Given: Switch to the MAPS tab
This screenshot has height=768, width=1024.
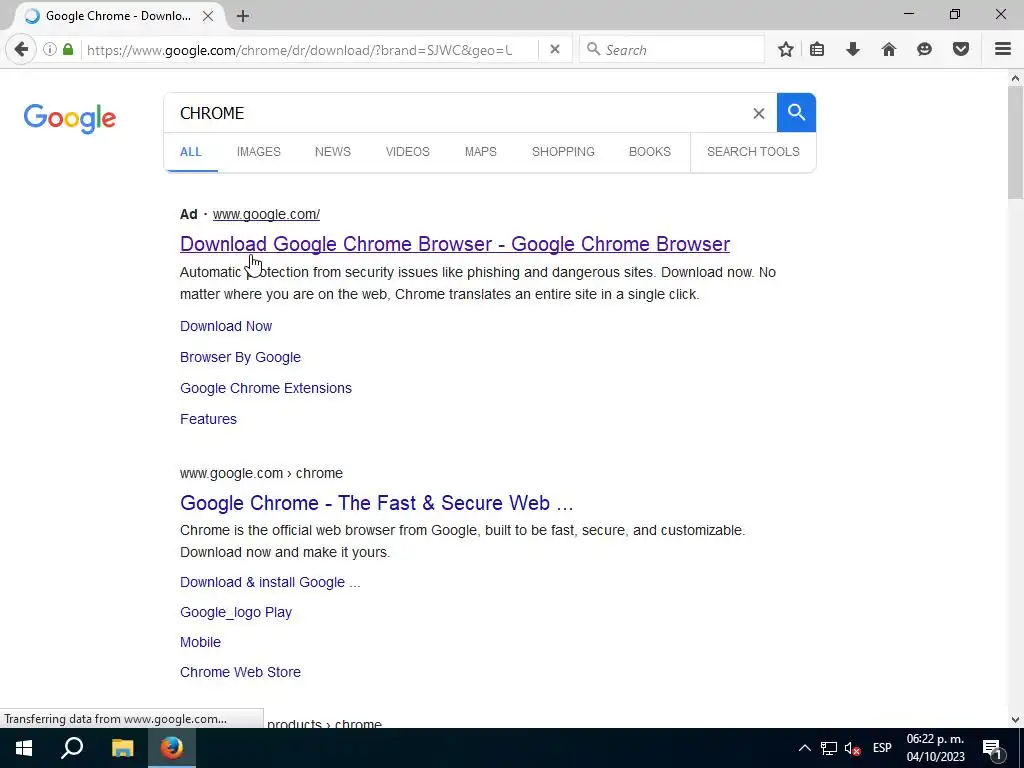Looking at the screenshot, I should 481,152.
